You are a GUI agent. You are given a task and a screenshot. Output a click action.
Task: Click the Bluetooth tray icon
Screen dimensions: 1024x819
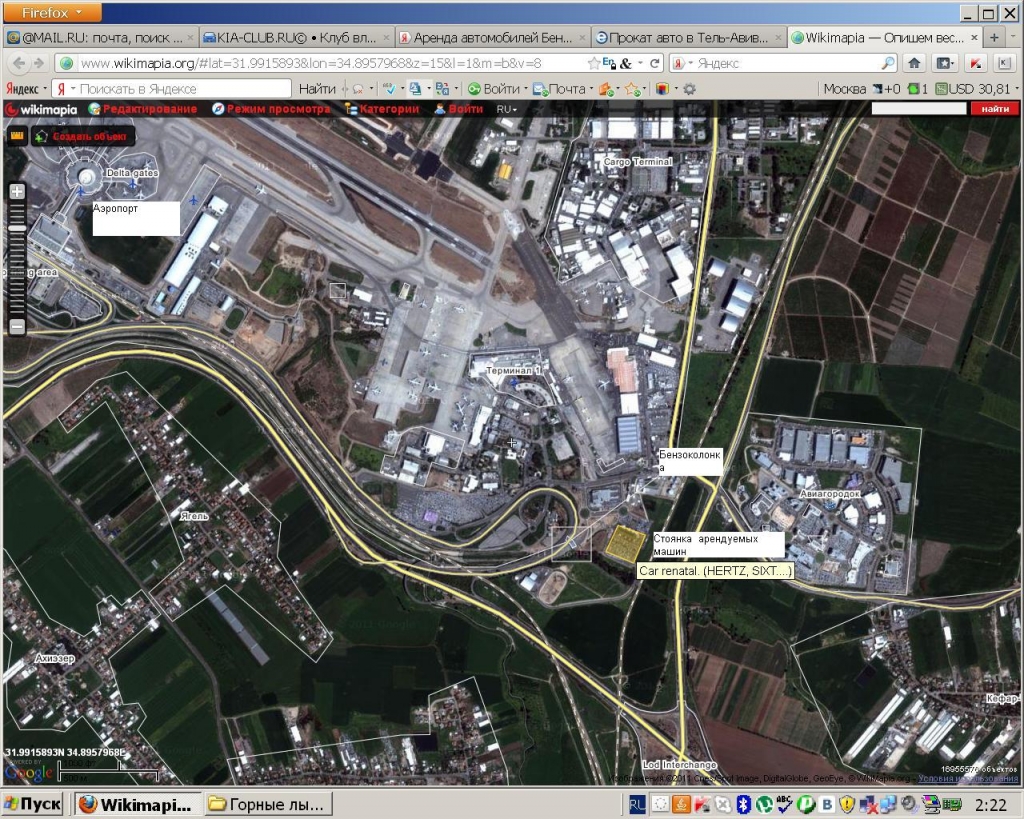pyautogui.click(x=743, y=804)
